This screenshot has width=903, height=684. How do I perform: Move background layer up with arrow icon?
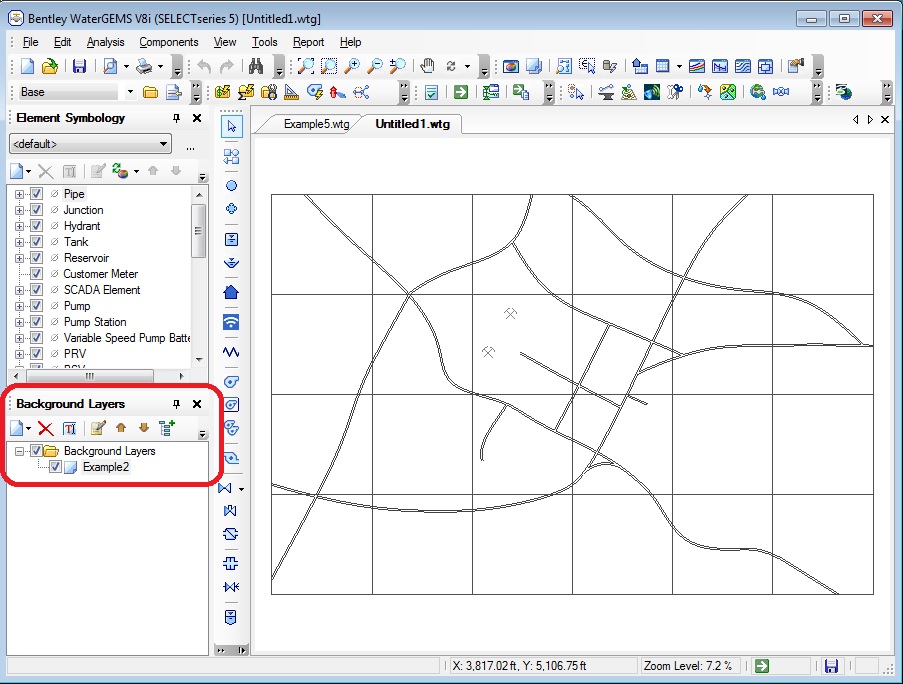(x=121, y=428)
